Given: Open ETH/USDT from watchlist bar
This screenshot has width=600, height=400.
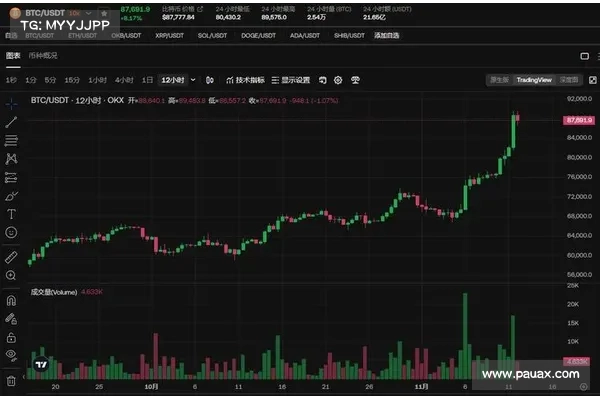Looking at the screenshot, I should tap(83, 36).
